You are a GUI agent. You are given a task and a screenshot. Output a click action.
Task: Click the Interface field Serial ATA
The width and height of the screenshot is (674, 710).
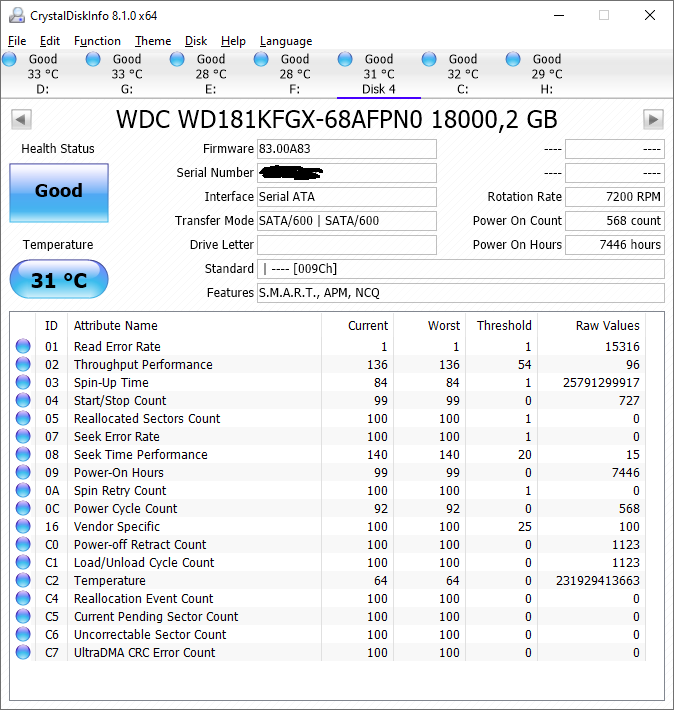[x=347, y=197]
